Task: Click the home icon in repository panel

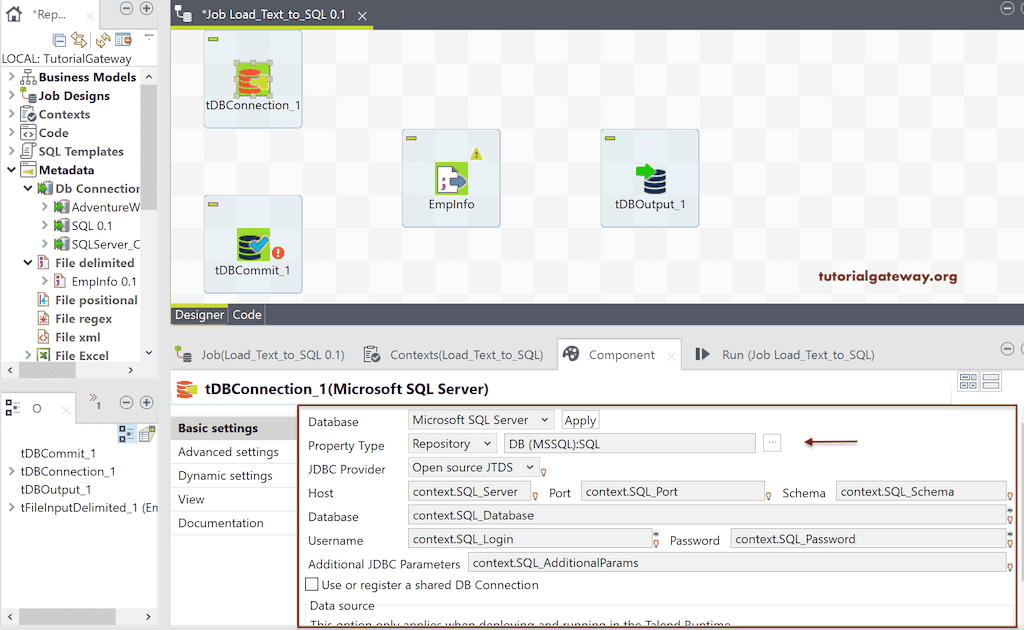Action: [14, 14]
